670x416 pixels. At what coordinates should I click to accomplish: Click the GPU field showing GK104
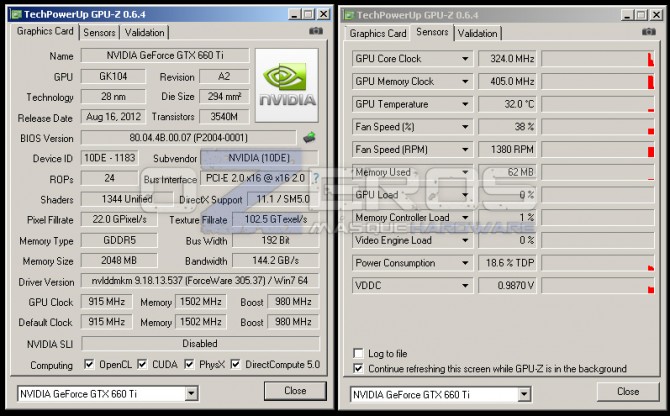[x=113, y=76]
